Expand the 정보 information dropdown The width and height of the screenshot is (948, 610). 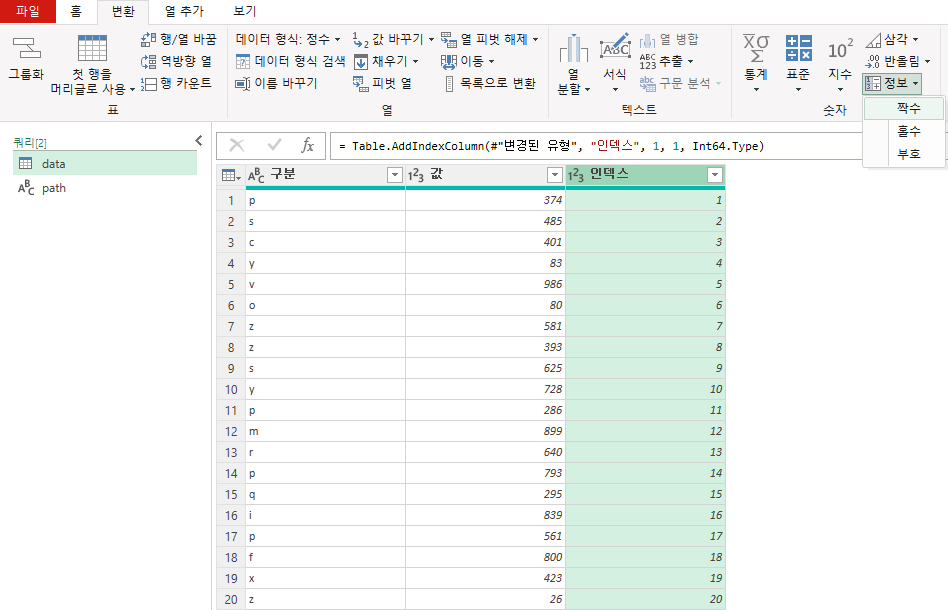tap(892, 83)
